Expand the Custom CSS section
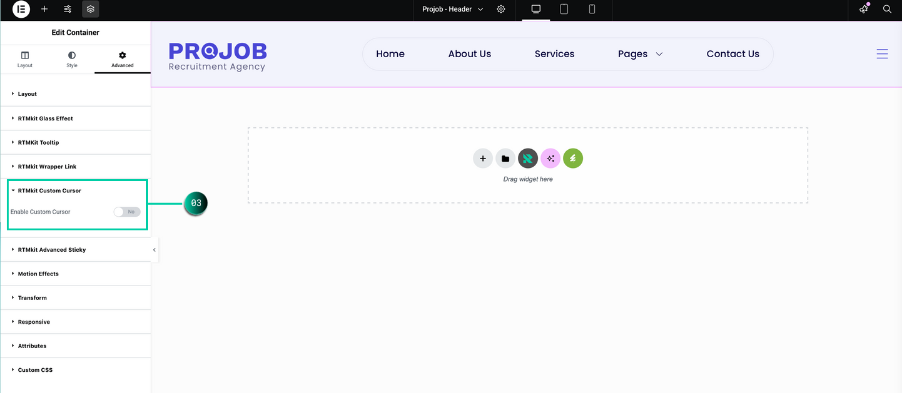This screenshot has width=902, height=393. pos(75,370)
